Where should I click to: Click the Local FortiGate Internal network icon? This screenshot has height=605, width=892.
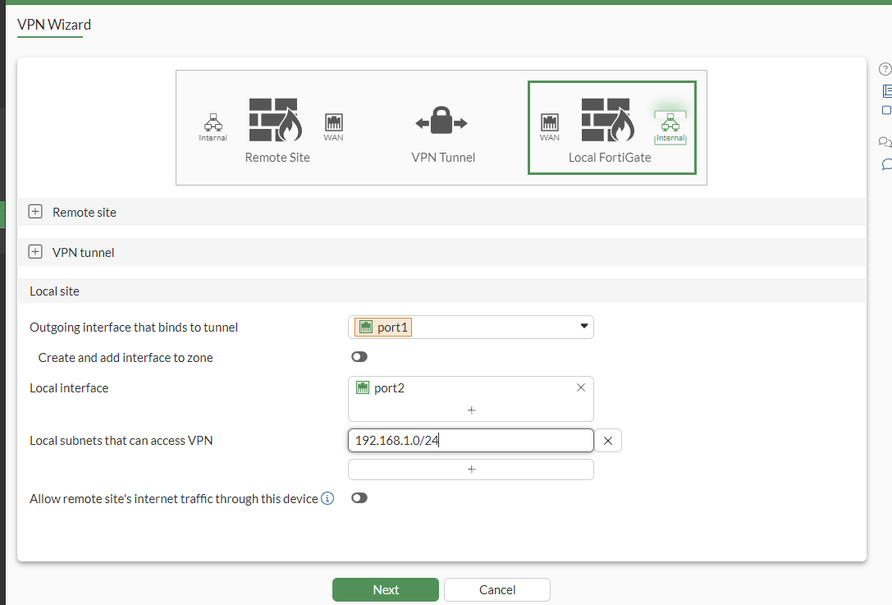click(670, 127)
